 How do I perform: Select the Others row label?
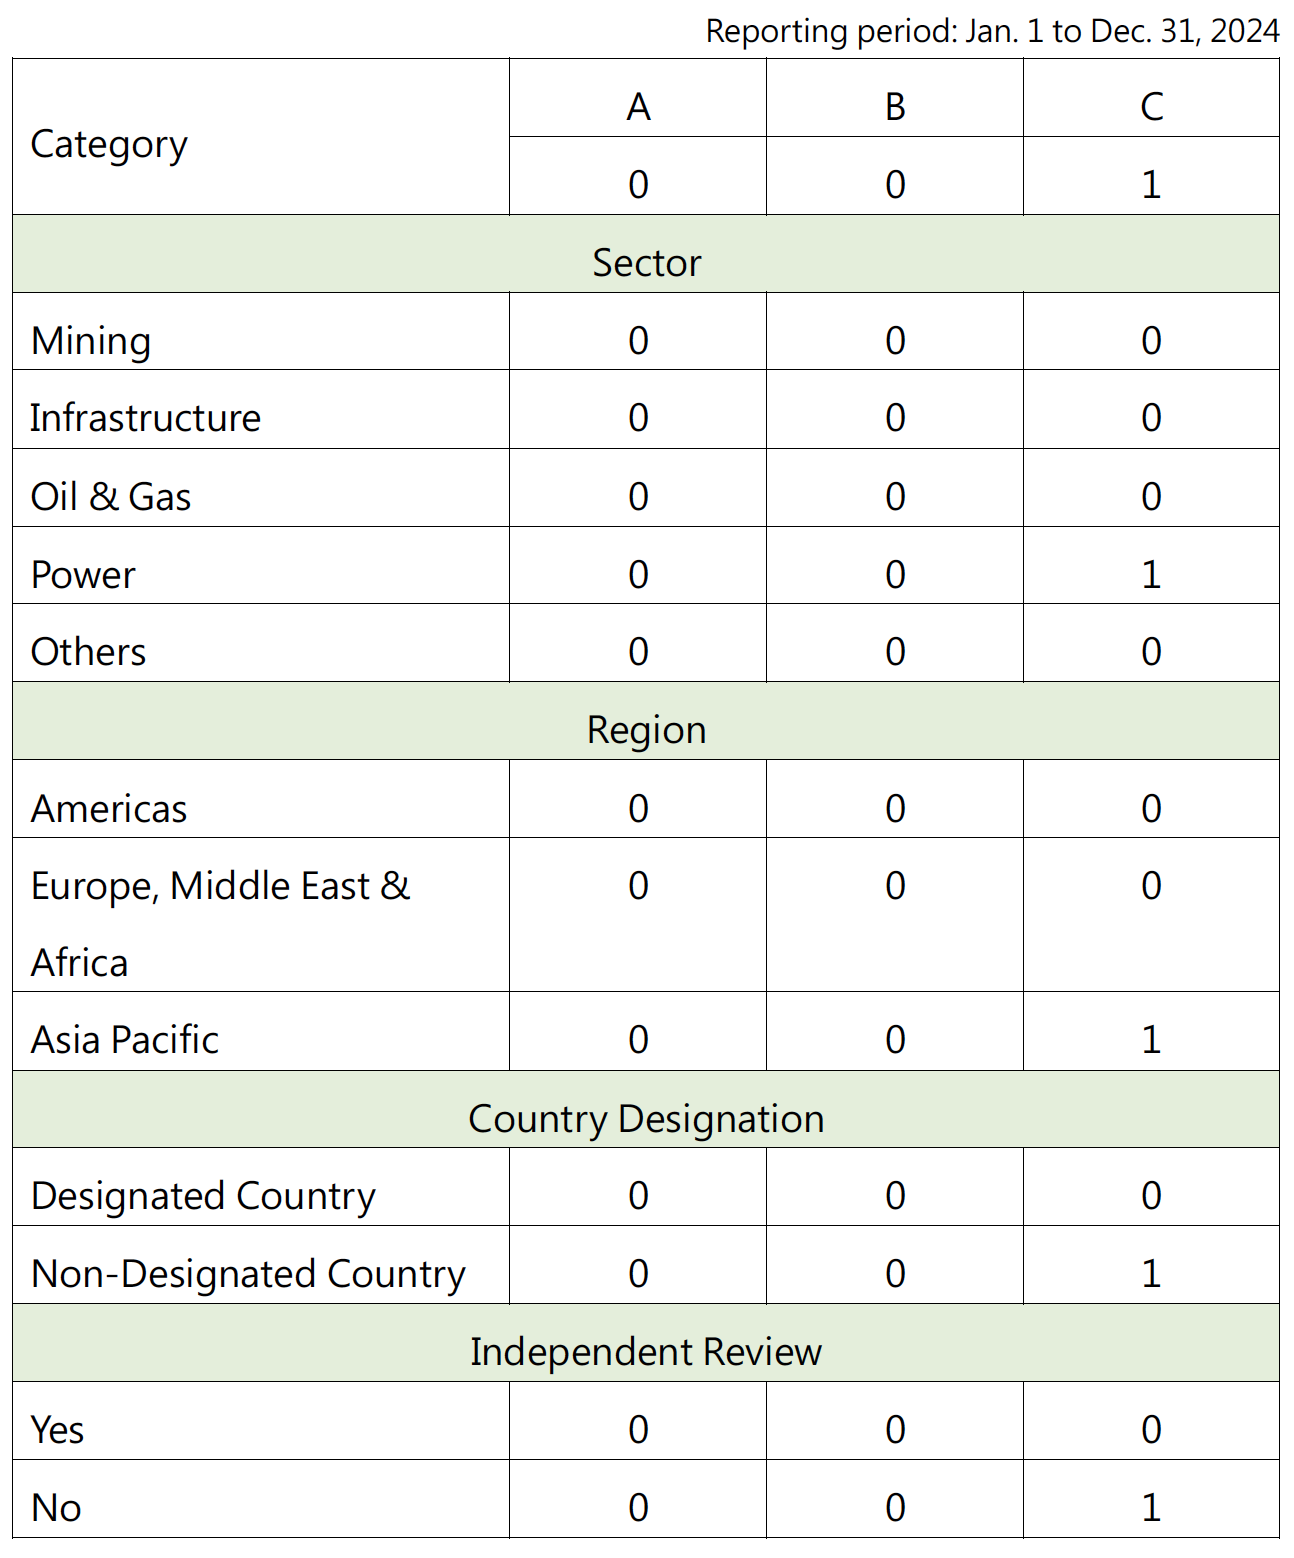click(88, 652)
